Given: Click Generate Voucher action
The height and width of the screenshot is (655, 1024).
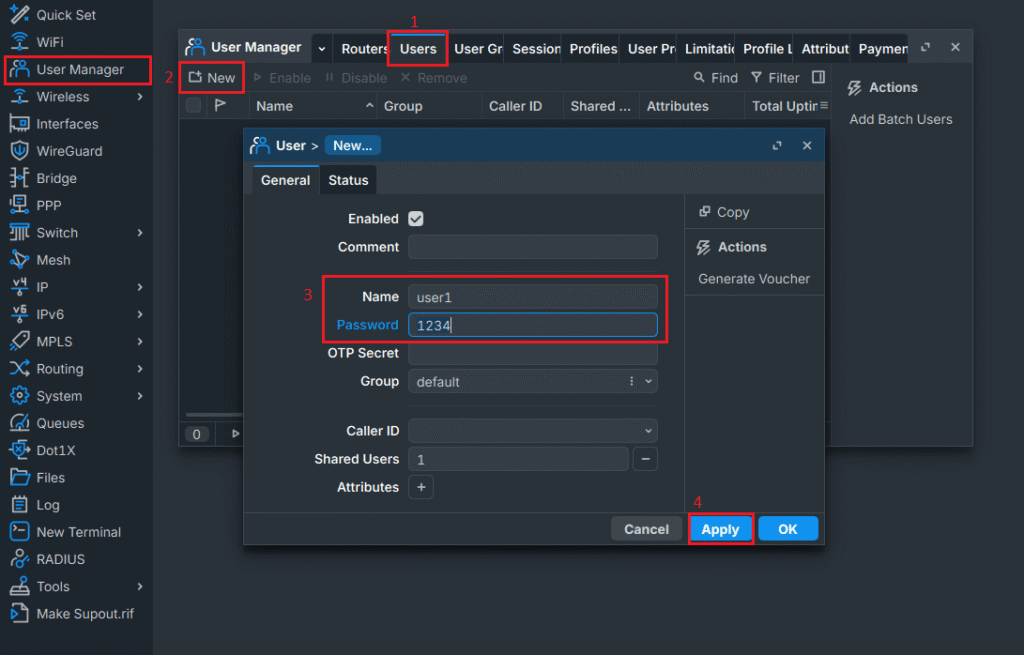Looking at the screenshot, I should tap(754, 279).
